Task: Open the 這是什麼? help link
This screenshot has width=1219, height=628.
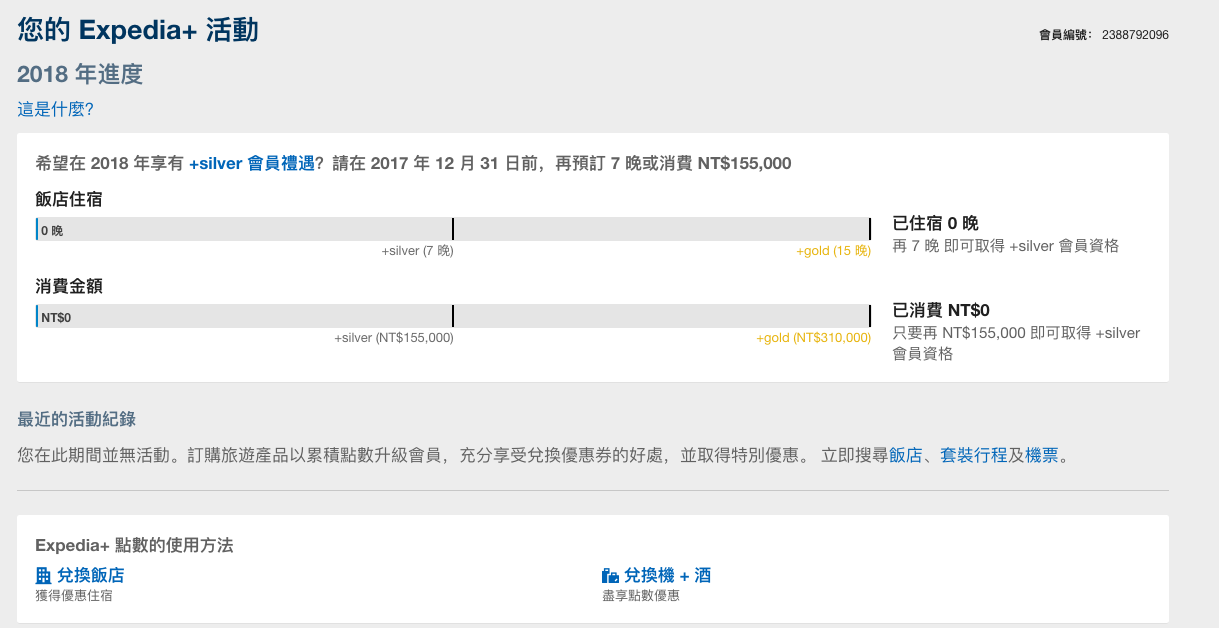Action: pos(56,109)
